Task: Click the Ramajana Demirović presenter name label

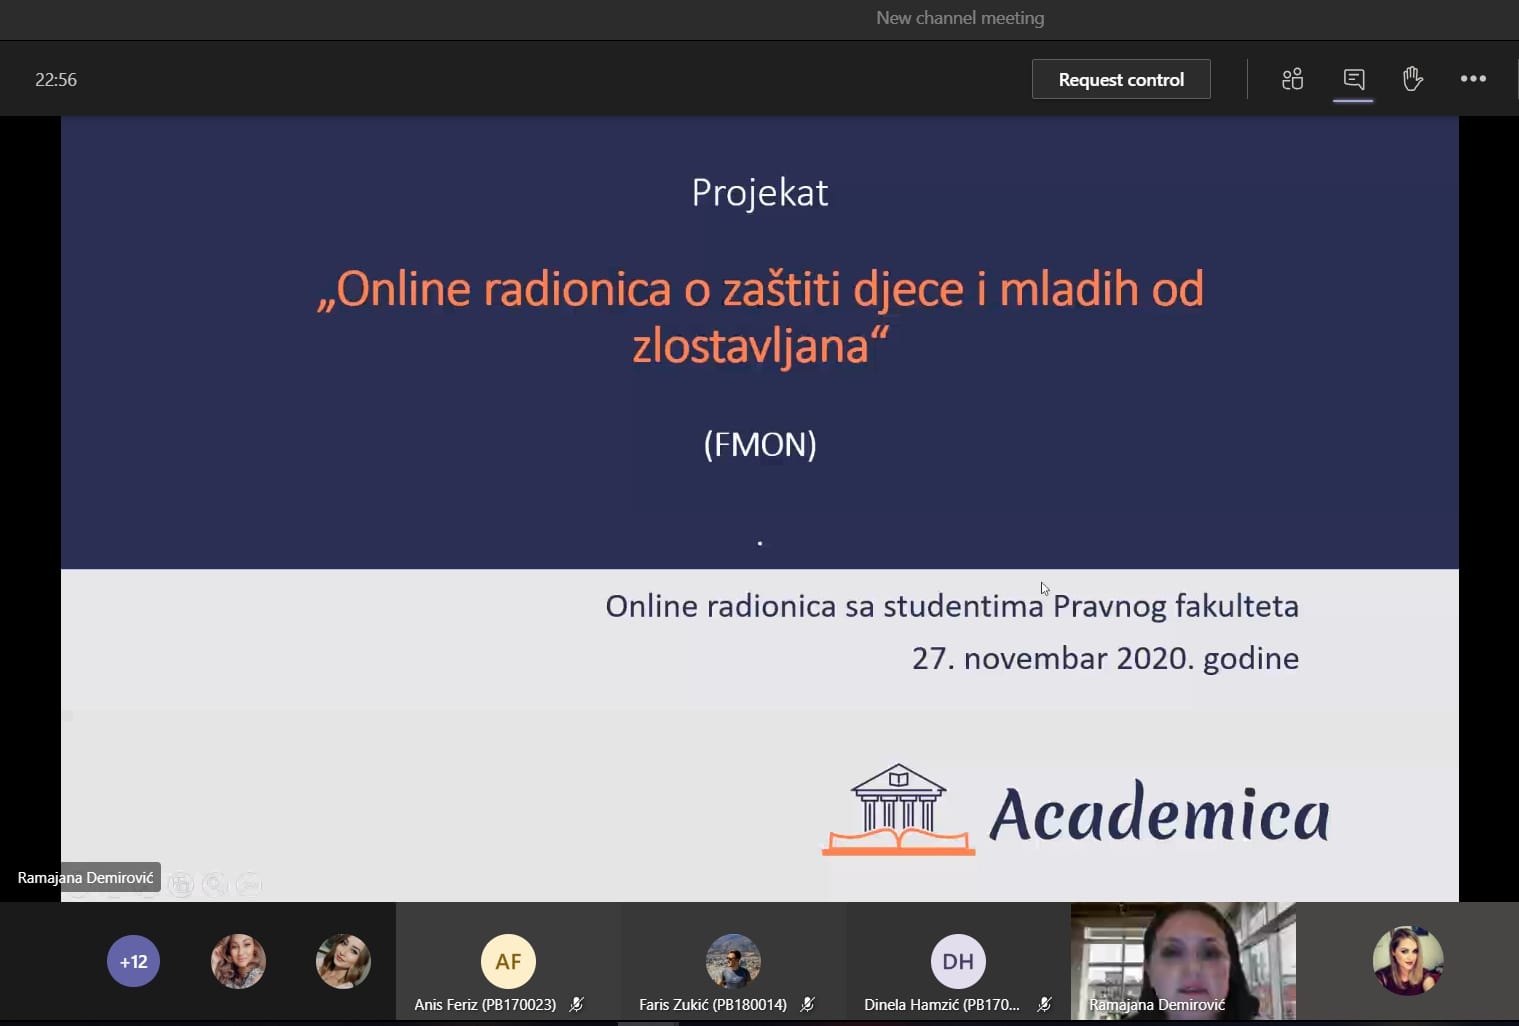Action: 86,878
